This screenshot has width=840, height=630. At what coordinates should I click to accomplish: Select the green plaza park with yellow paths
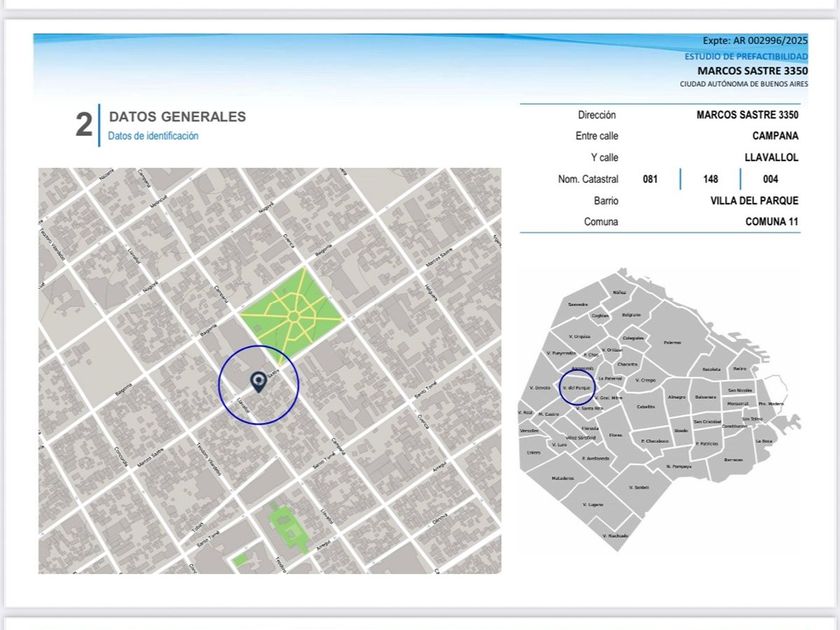click(x=292, y=316)
